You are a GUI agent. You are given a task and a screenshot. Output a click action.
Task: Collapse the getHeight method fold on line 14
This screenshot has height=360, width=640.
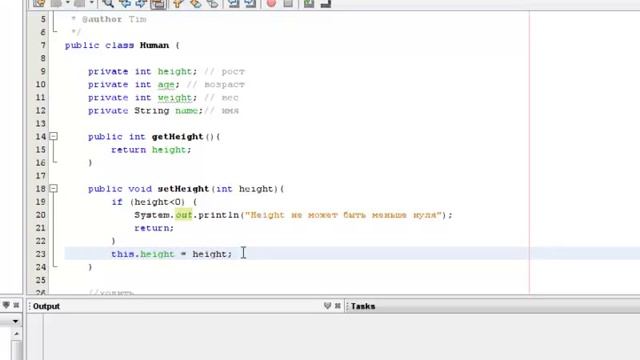point(53,136)
